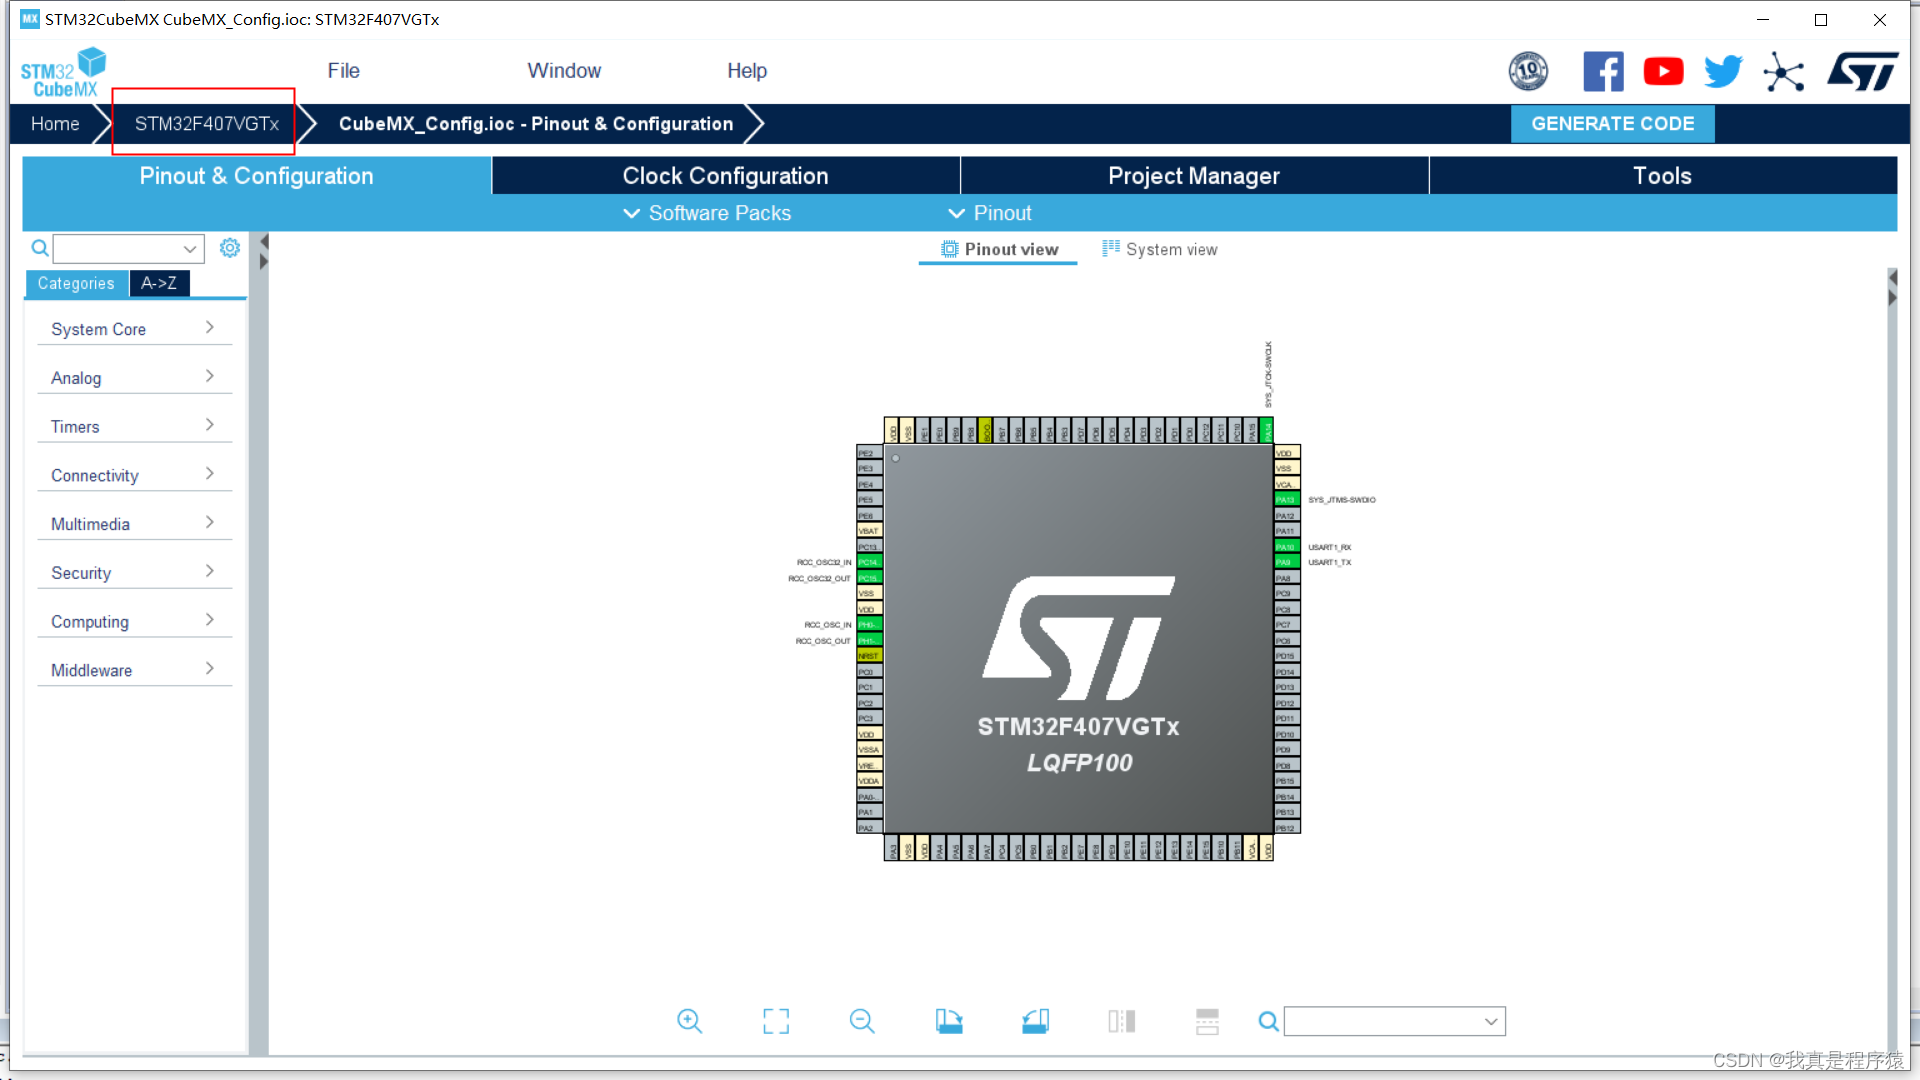Click the STM32CubeMX logo
Screen dimensions: 1920x1080
pos(63,72)
